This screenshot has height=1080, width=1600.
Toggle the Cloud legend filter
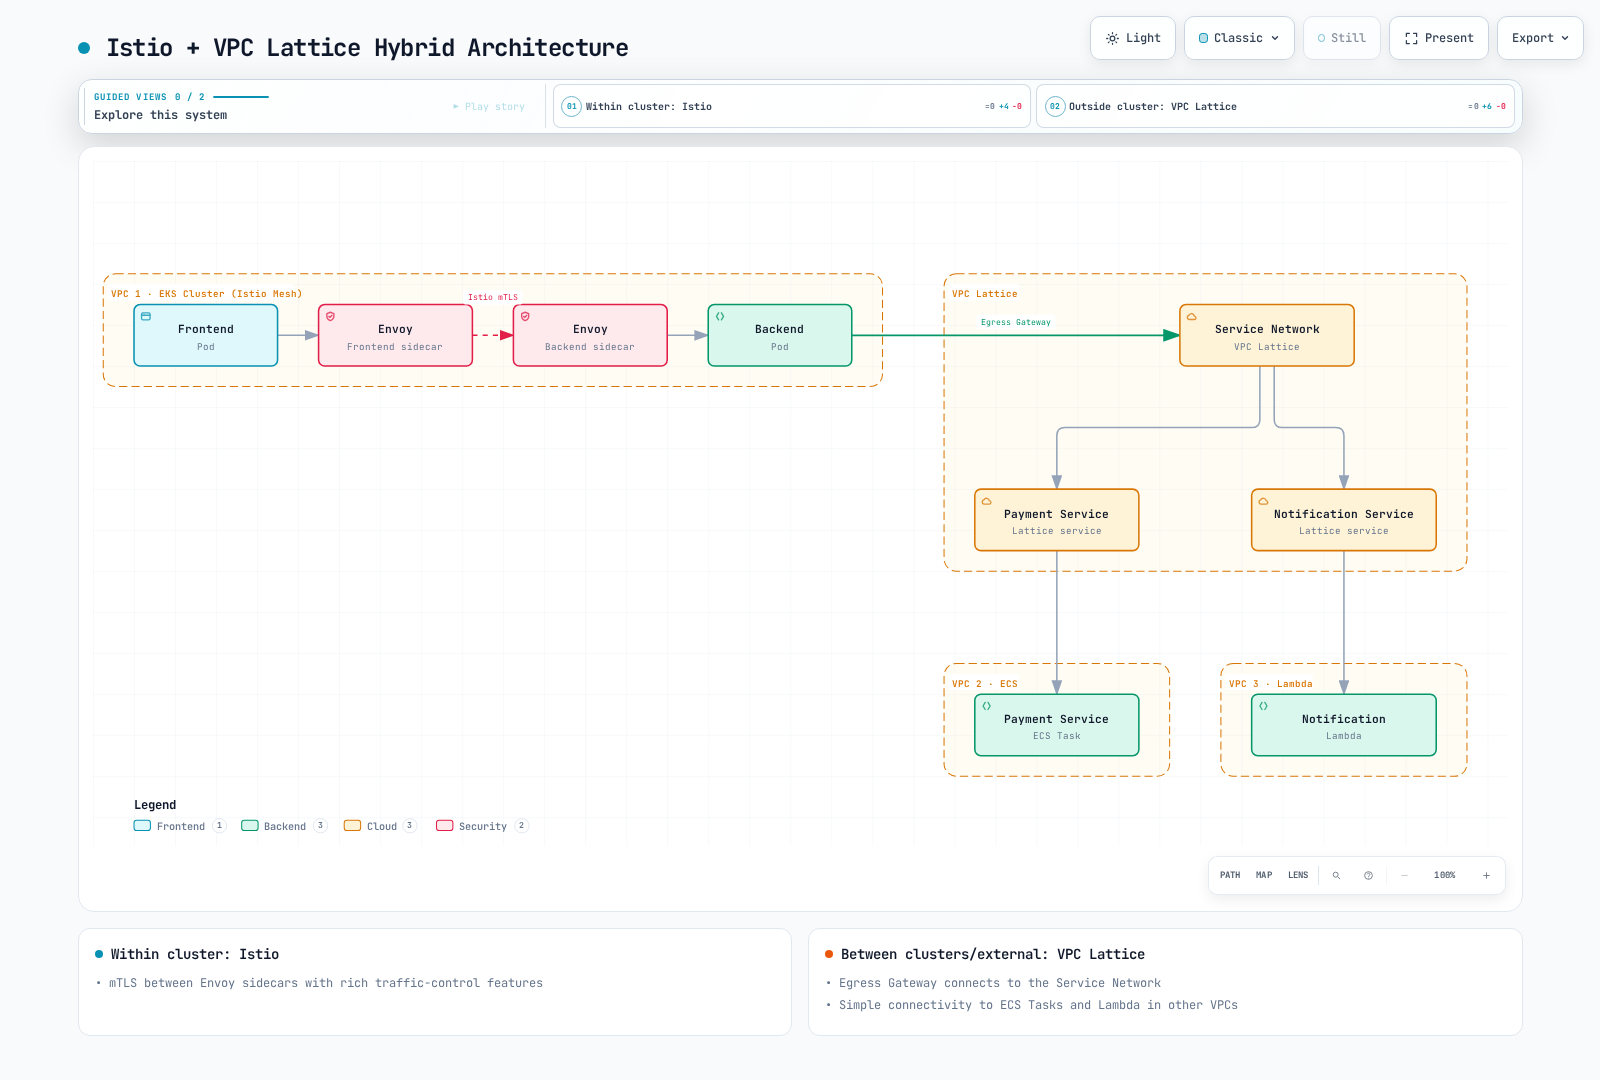[x=380, y=826]
